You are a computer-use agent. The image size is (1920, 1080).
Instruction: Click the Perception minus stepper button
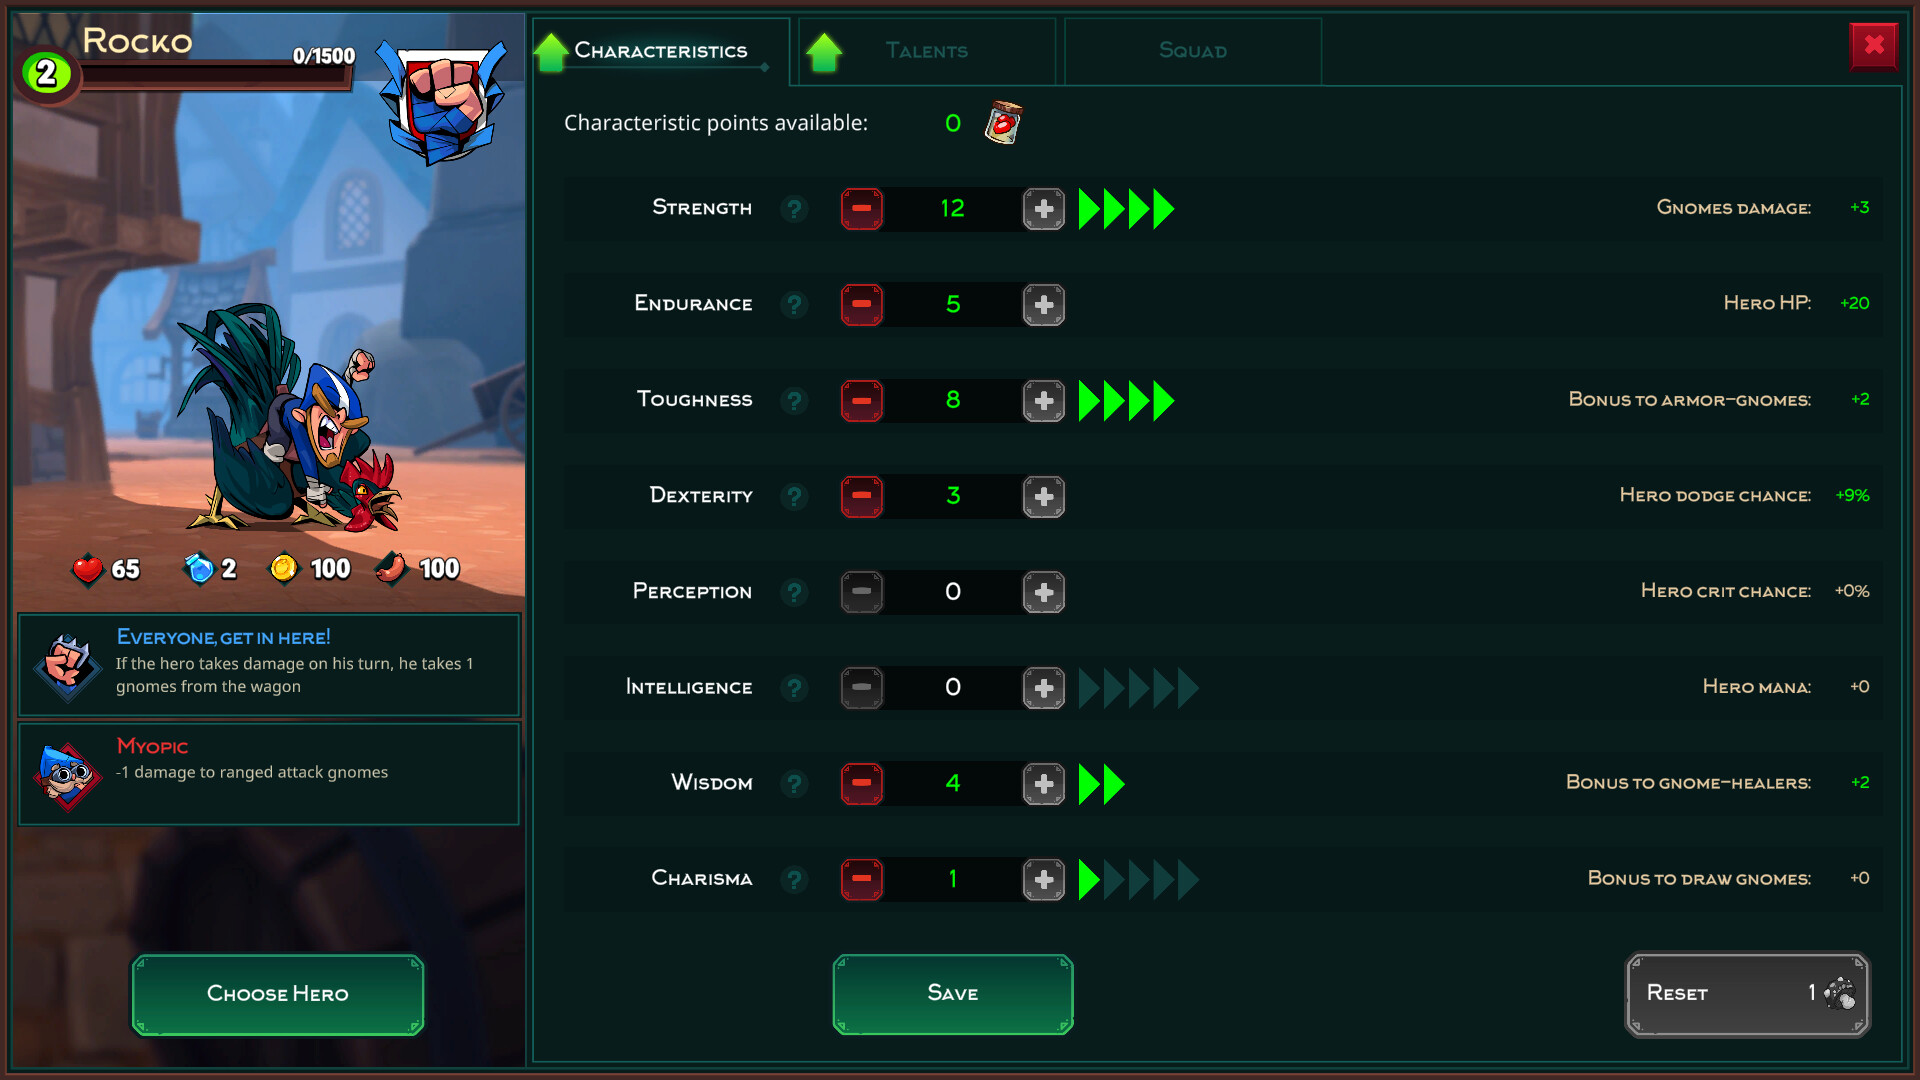click(858, 591)
